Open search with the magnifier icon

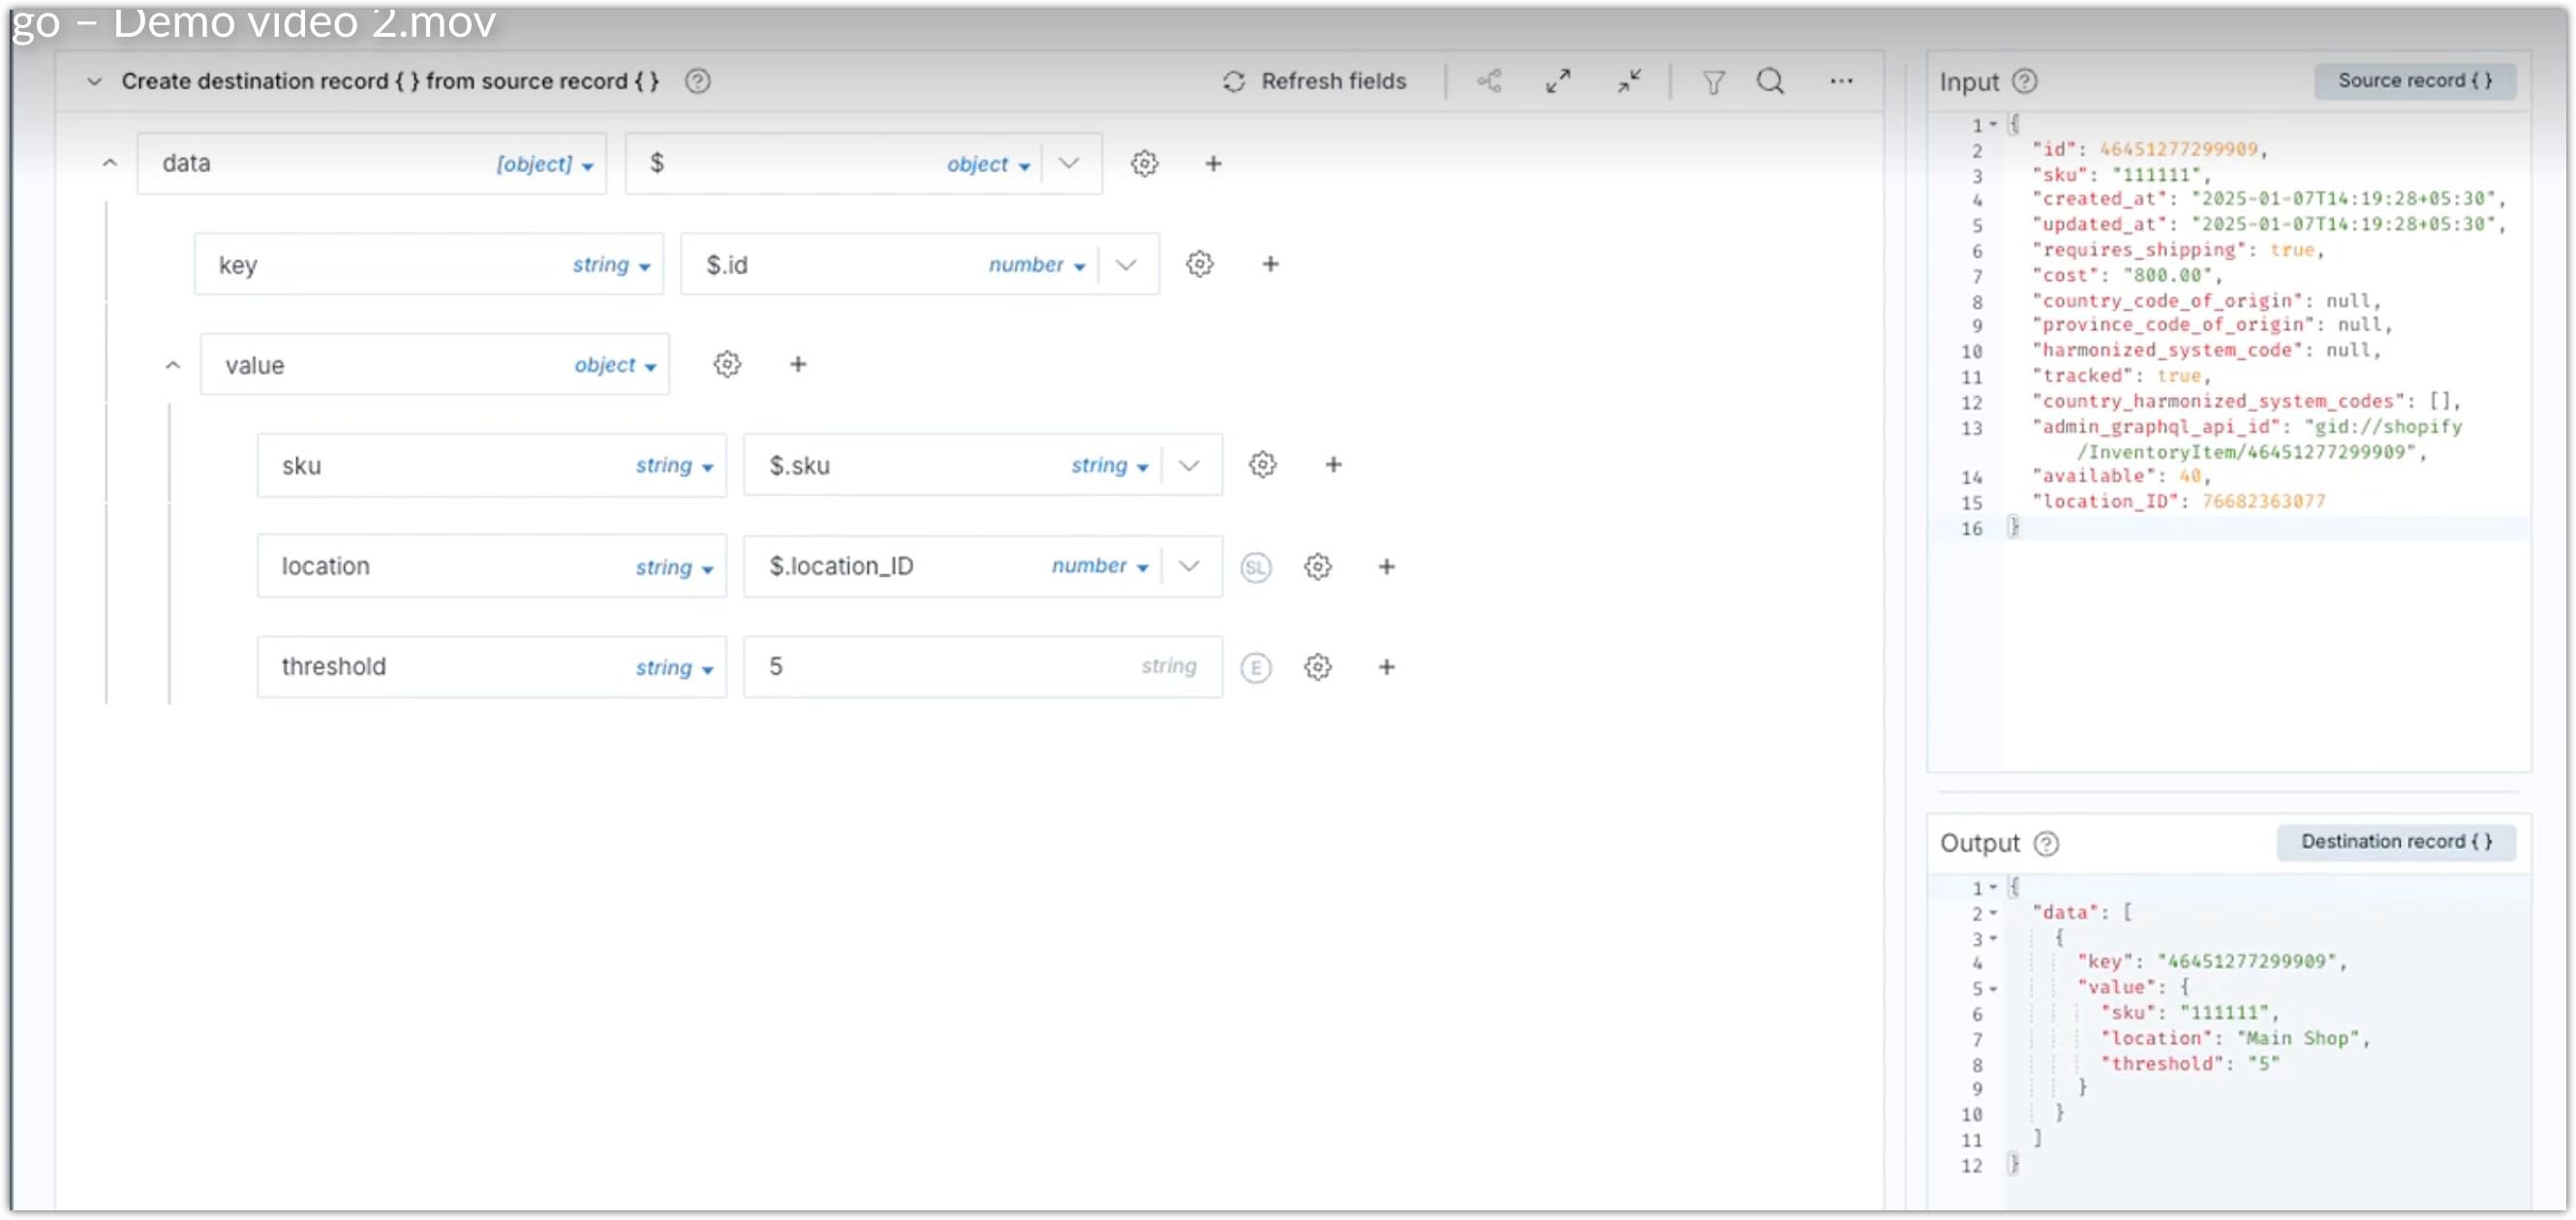tap(1770, 81)
